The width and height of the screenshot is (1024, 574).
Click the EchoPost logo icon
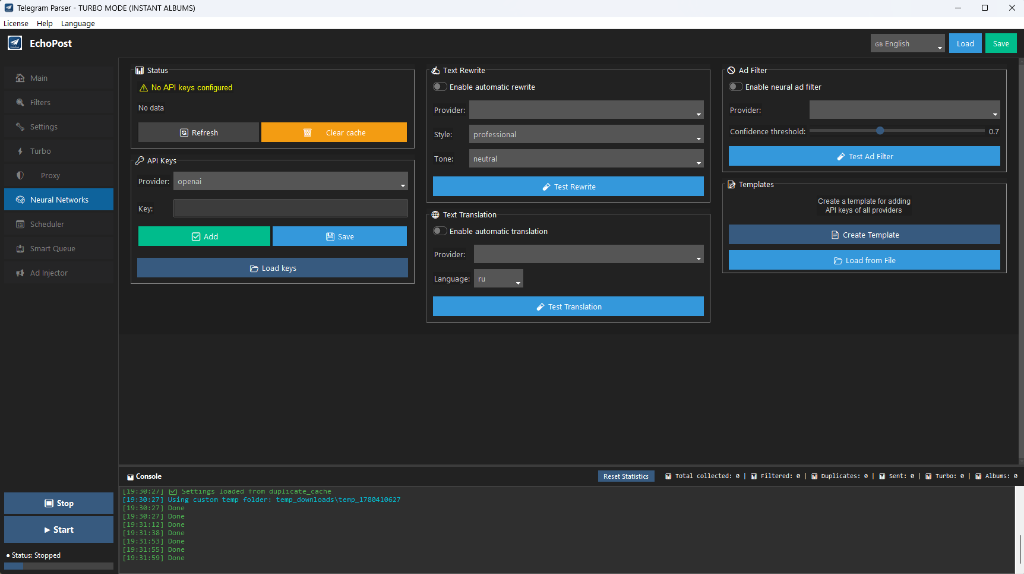(x=14, y=43)
